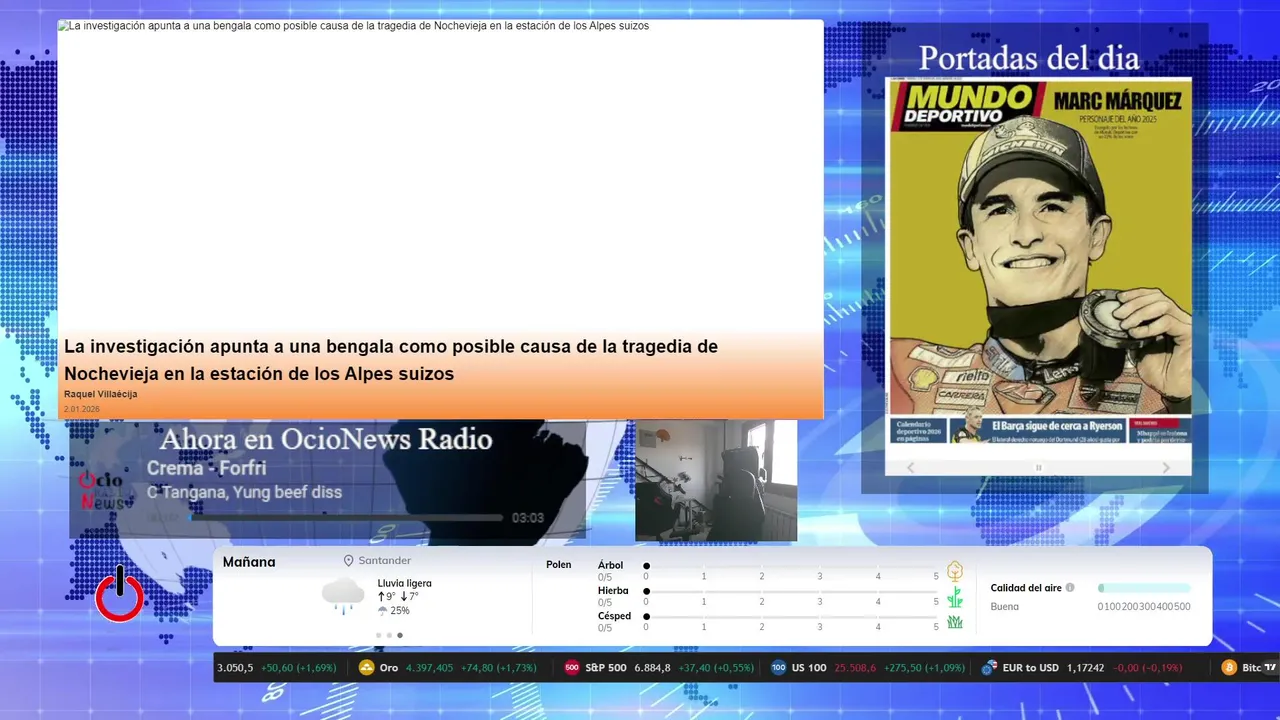
Task: Click the Polen section label
Action: tap(559, 565)
